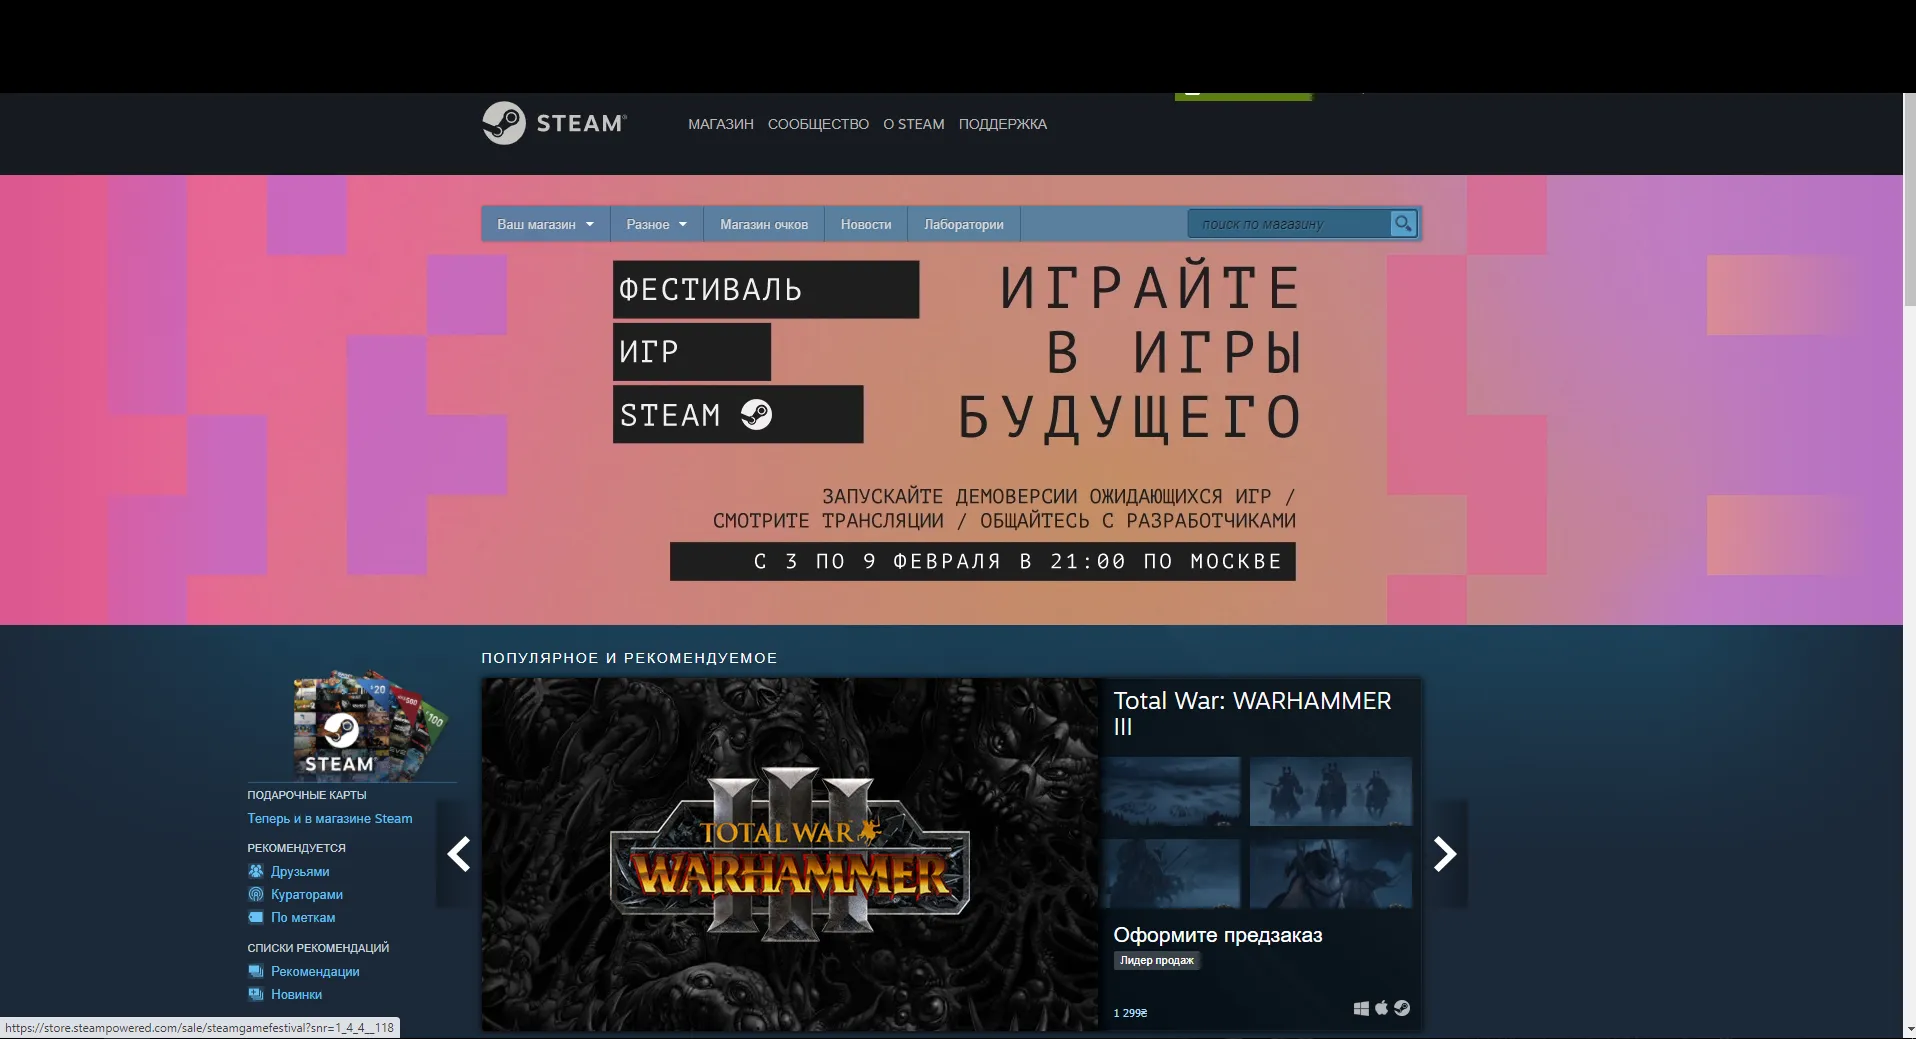Open Теперь и в магазине Steam link
Image resolution: width=1916 pixels, height=1039 pixels.
330,818
